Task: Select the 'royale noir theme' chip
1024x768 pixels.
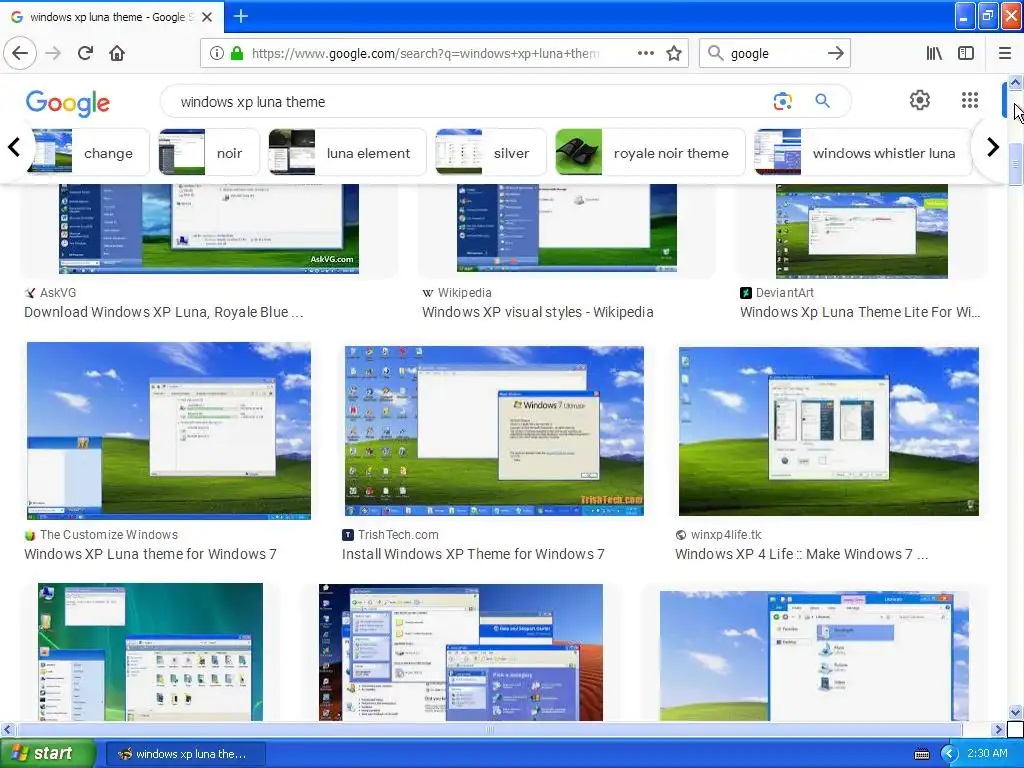Action: click(650, 152)
